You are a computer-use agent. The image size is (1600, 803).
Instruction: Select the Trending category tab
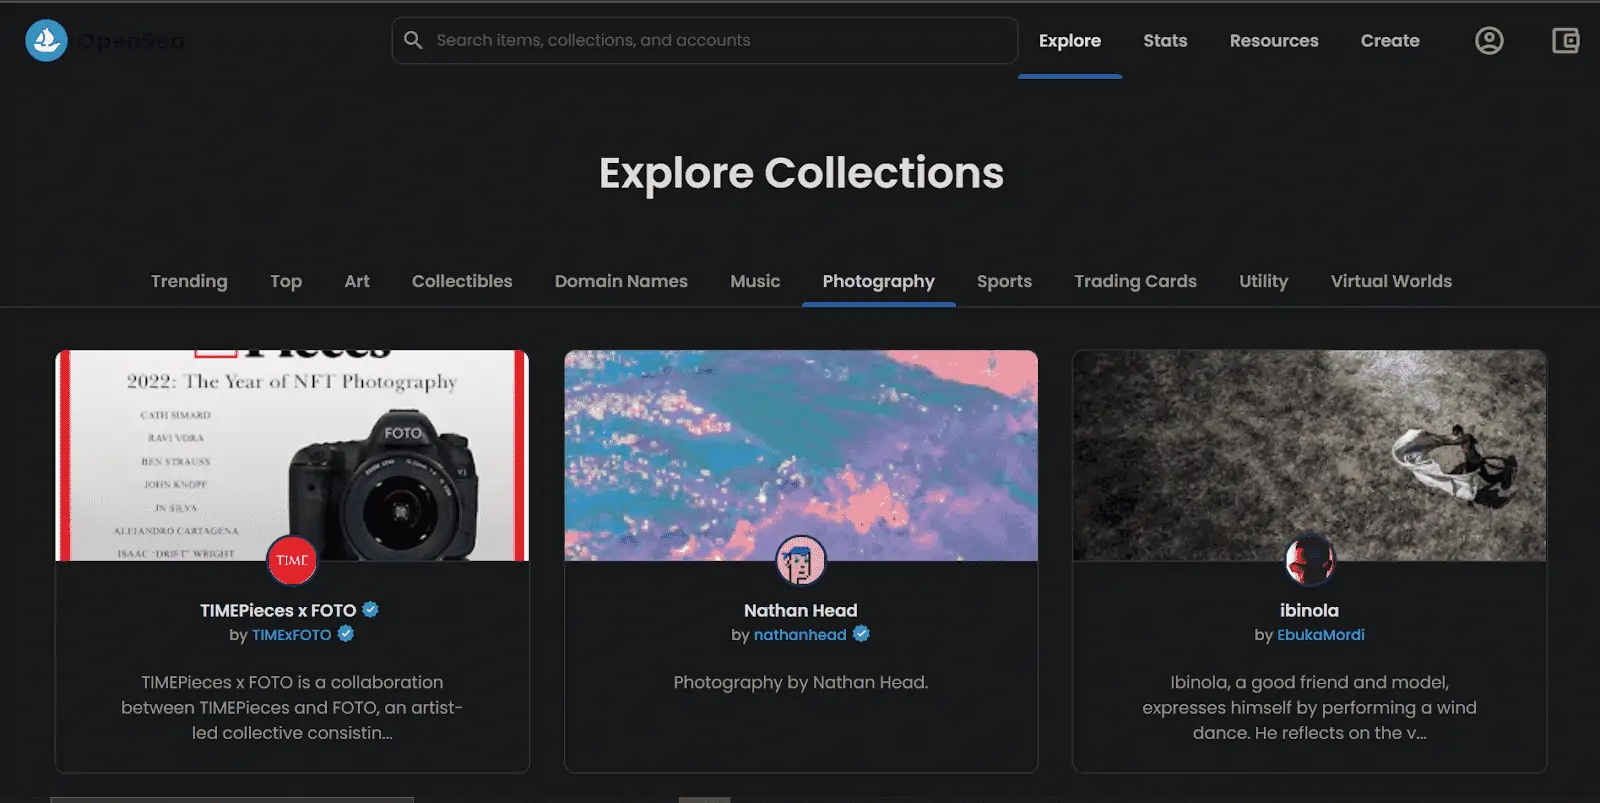point(189,281)
